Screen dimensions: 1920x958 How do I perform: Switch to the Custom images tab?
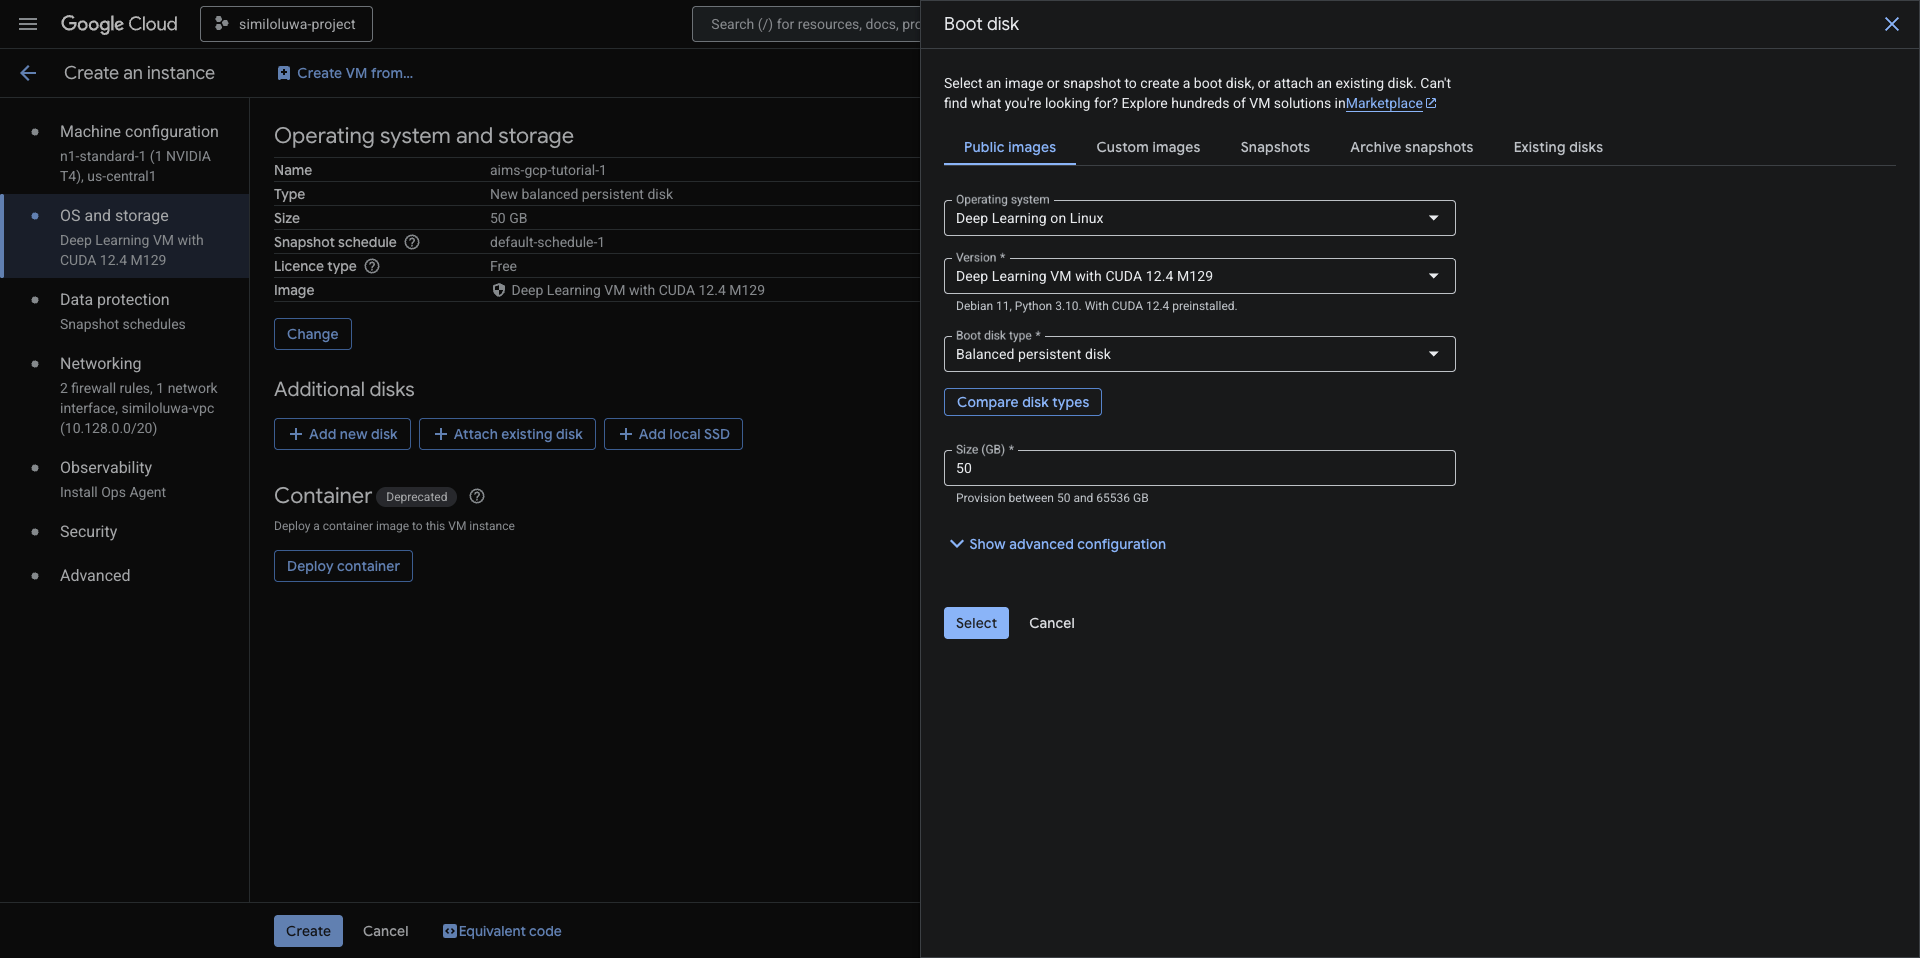click(x=1147, y=147)
